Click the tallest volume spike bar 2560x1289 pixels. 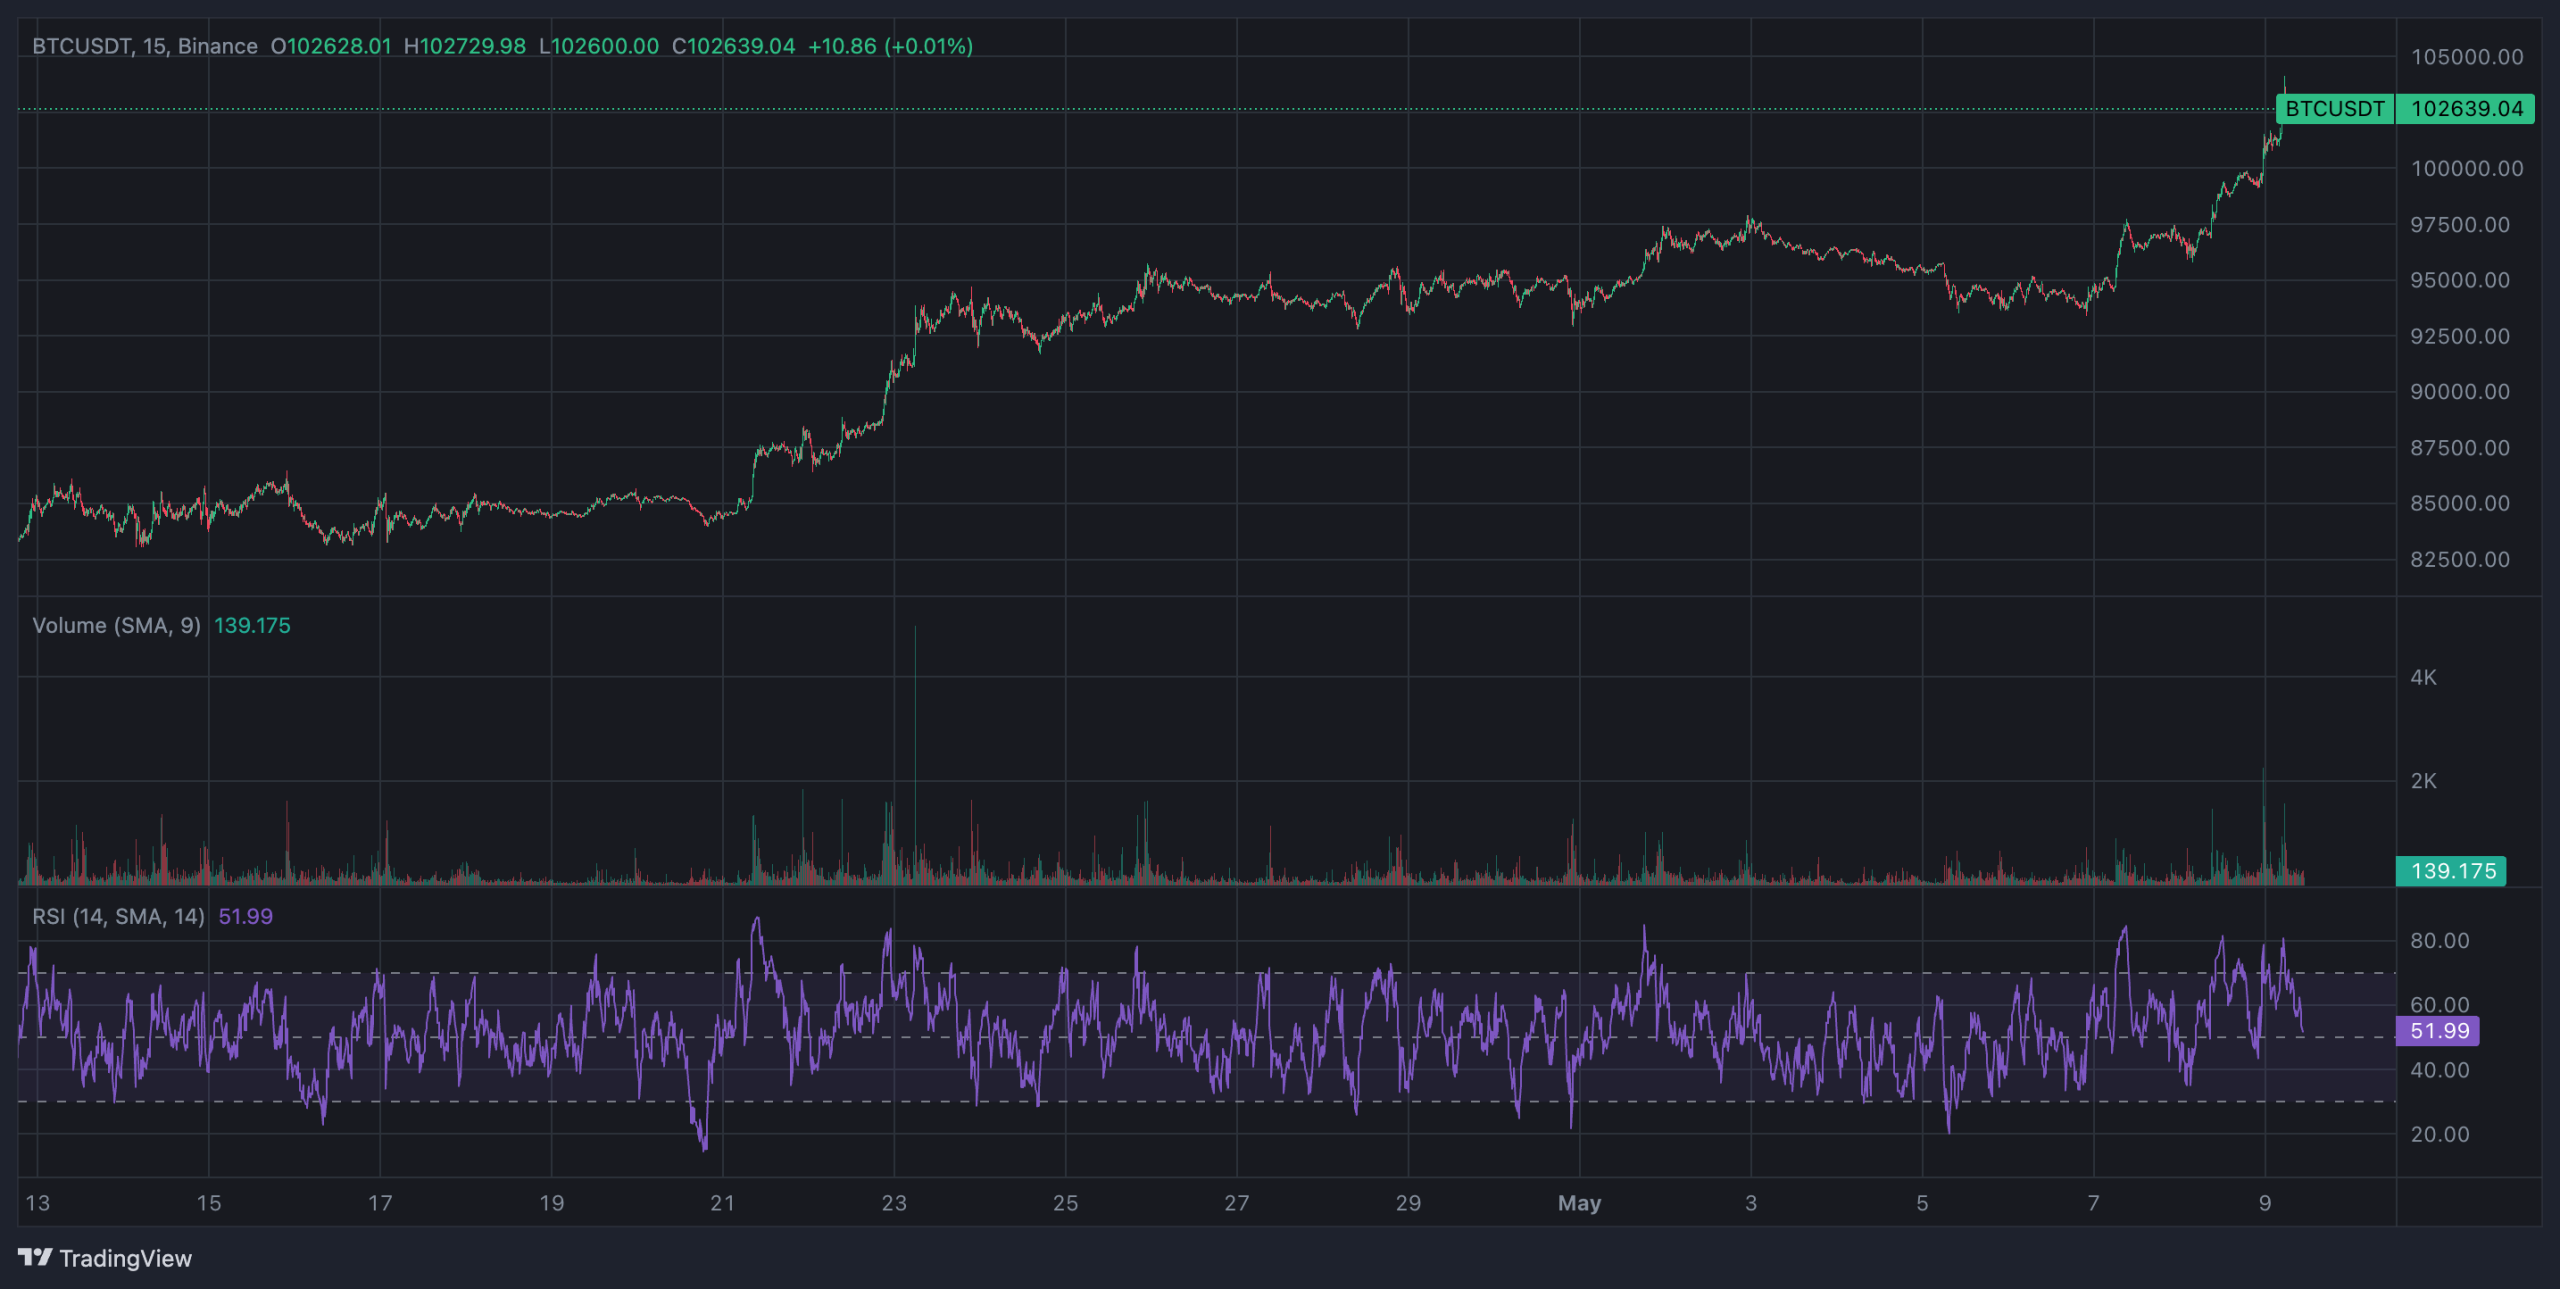tap(915, 755)
